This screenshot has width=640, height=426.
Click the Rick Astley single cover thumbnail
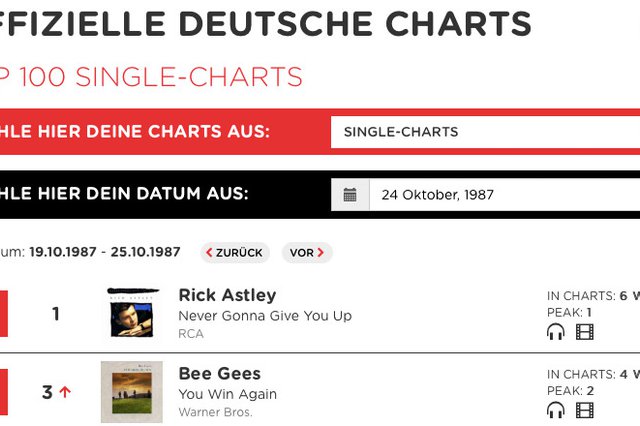tap(132, 313)
